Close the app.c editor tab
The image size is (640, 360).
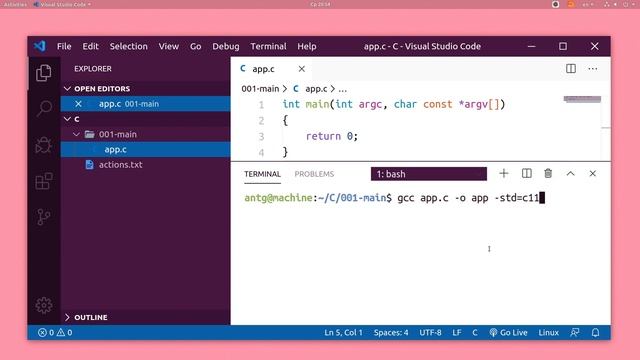(x=302, y=69)
